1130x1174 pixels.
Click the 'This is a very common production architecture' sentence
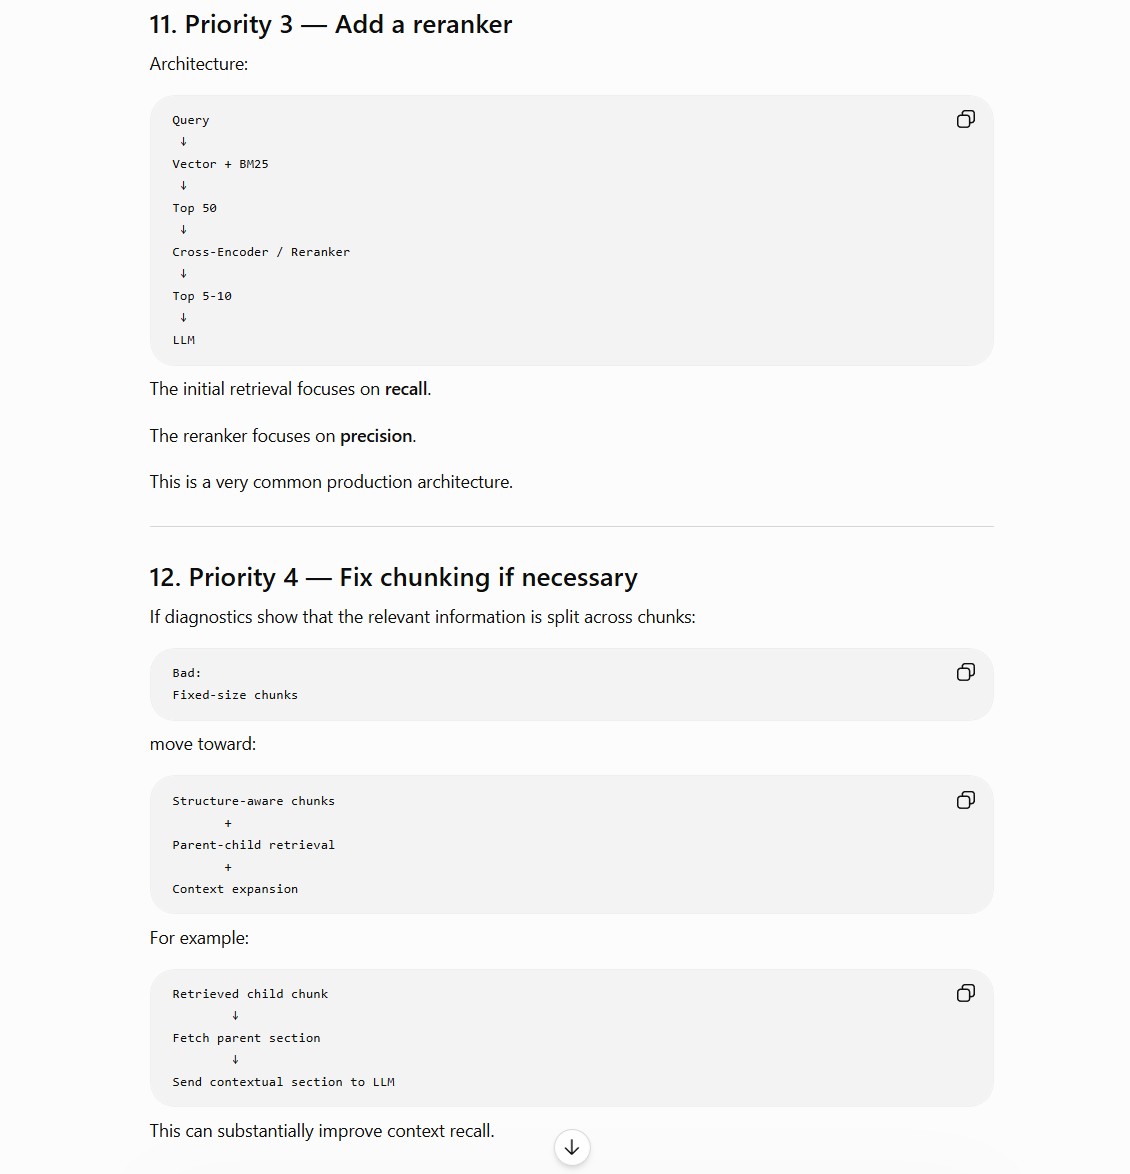(331, 482)
